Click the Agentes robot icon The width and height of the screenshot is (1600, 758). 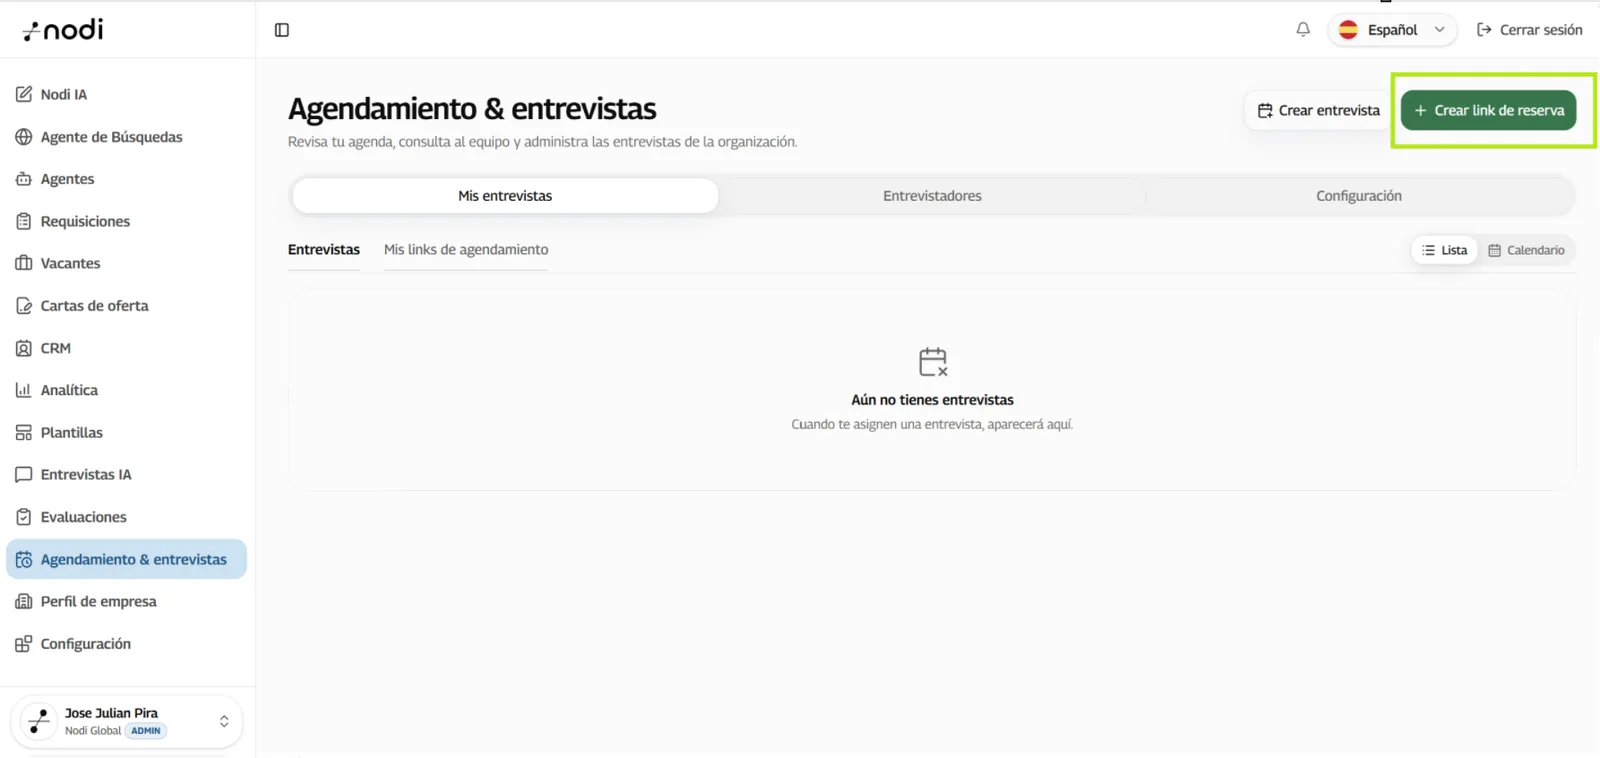24,179
